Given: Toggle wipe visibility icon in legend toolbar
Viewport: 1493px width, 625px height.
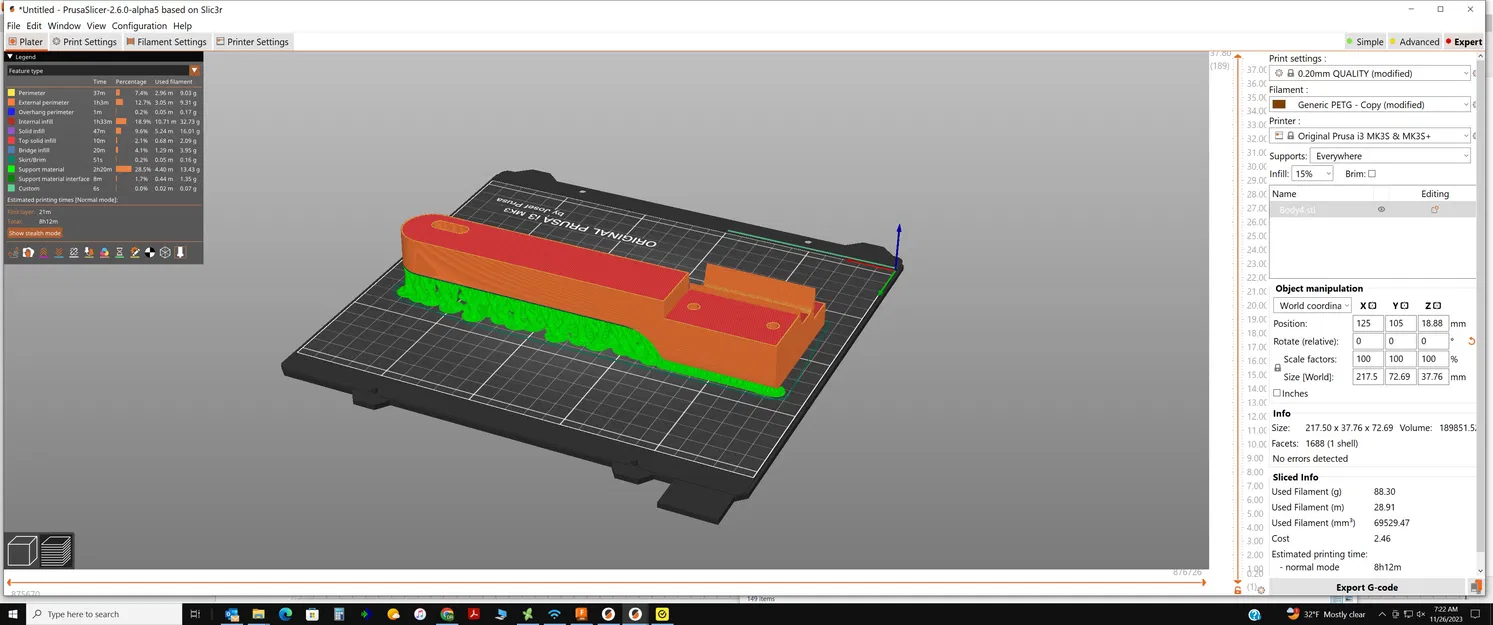Looking at the screenshot, I should coord(28,253).
